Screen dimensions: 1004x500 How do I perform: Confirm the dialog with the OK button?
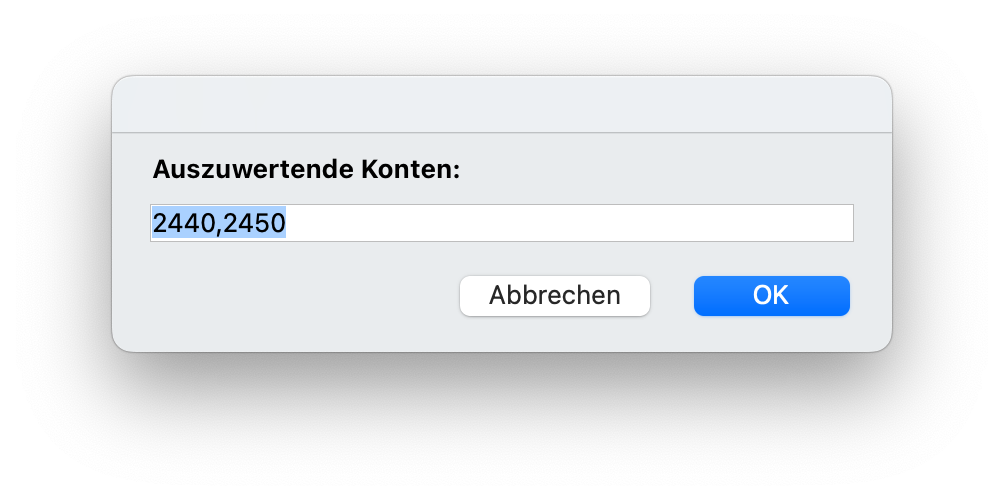point(771,296)
